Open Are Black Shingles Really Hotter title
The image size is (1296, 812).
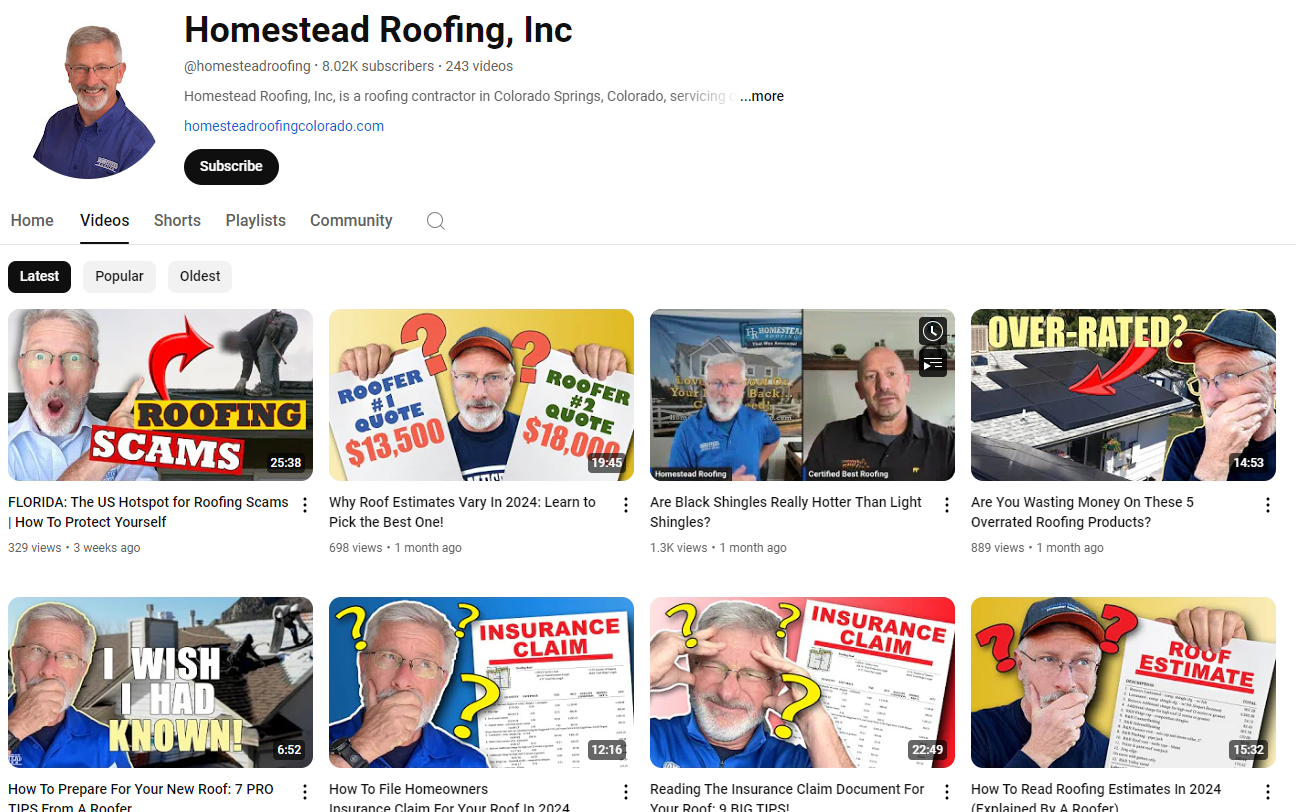tap(786, 512)
